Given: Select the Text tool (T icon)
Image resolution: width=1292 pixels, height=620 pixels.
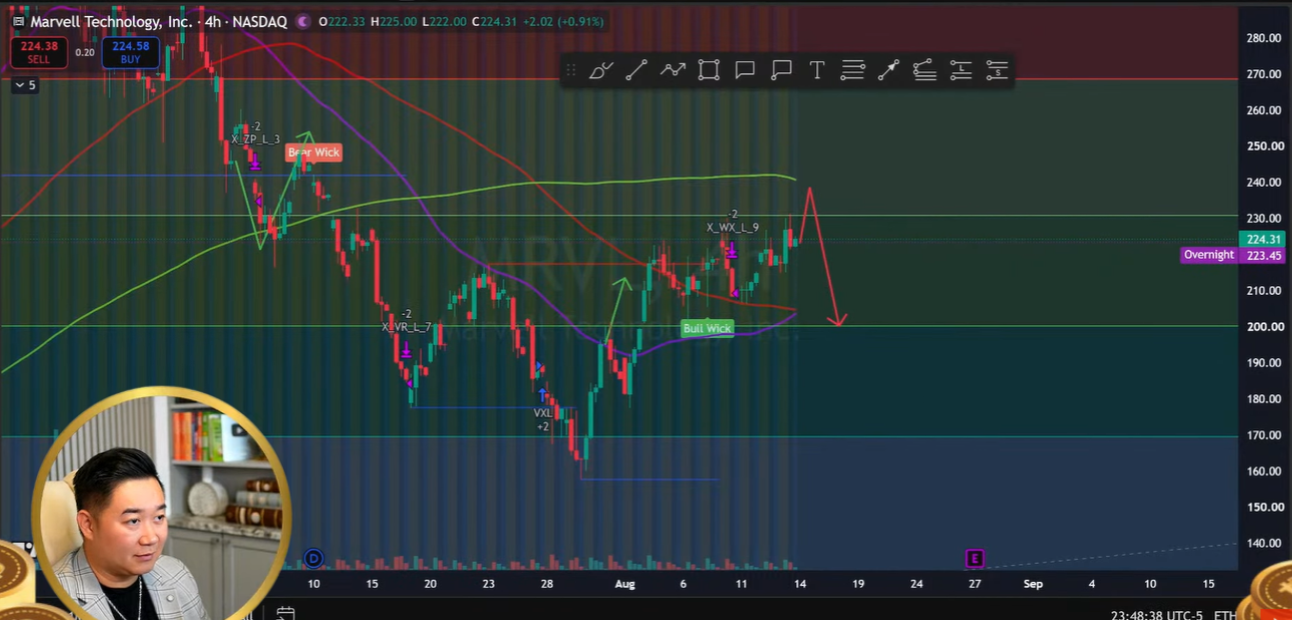Looking at the screenshot, I should pos(817,70).
